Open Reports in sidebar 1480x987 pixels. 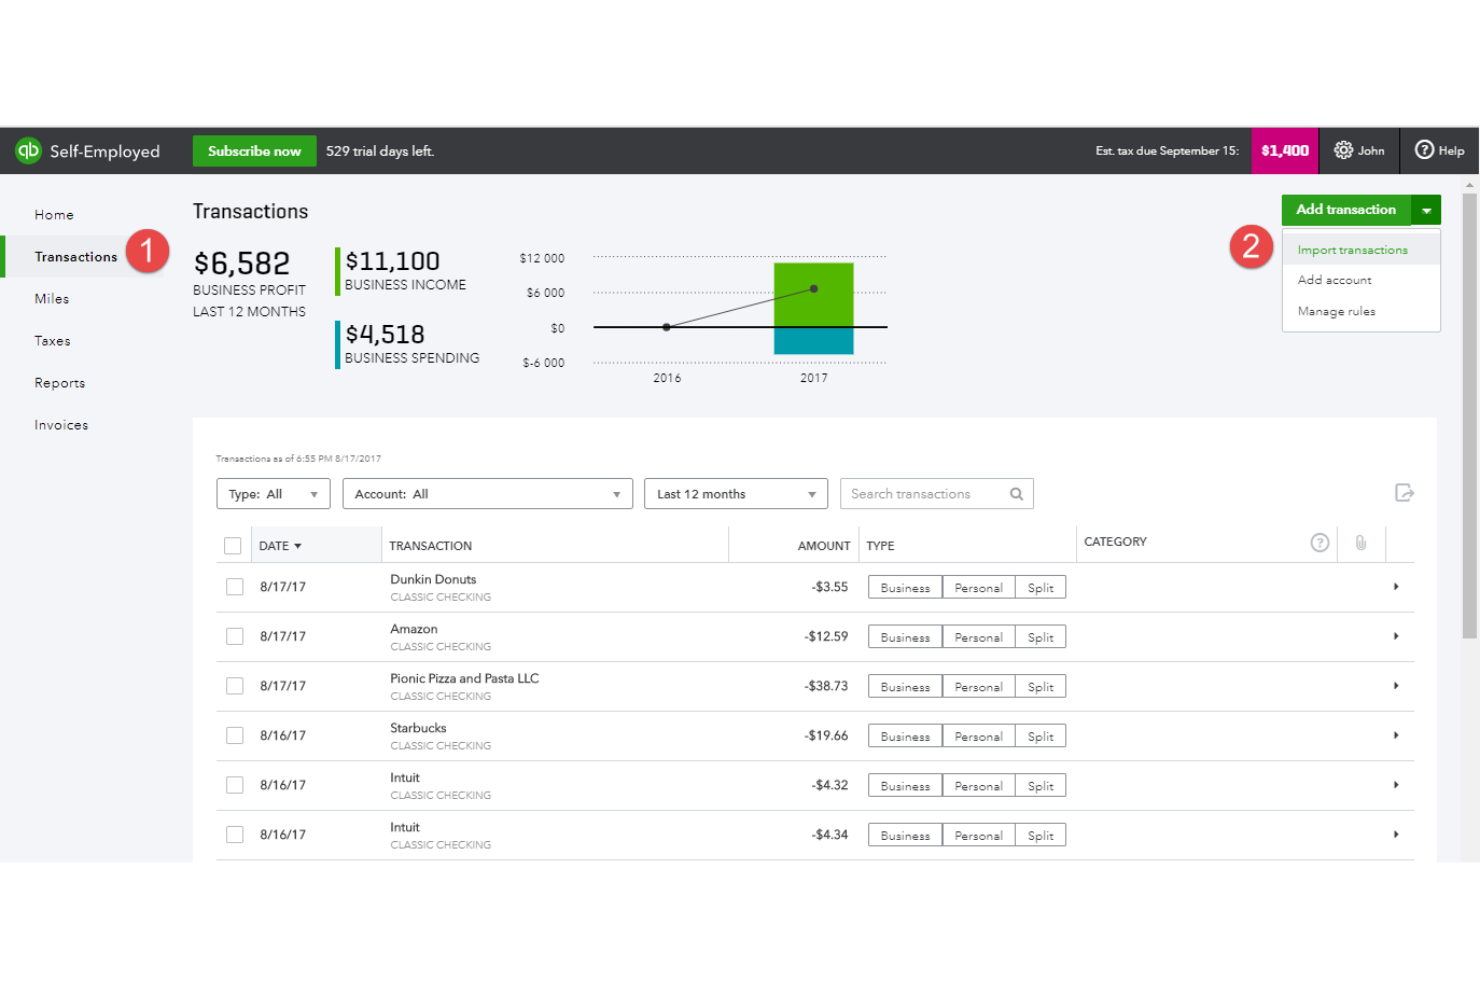click(60, 383)
